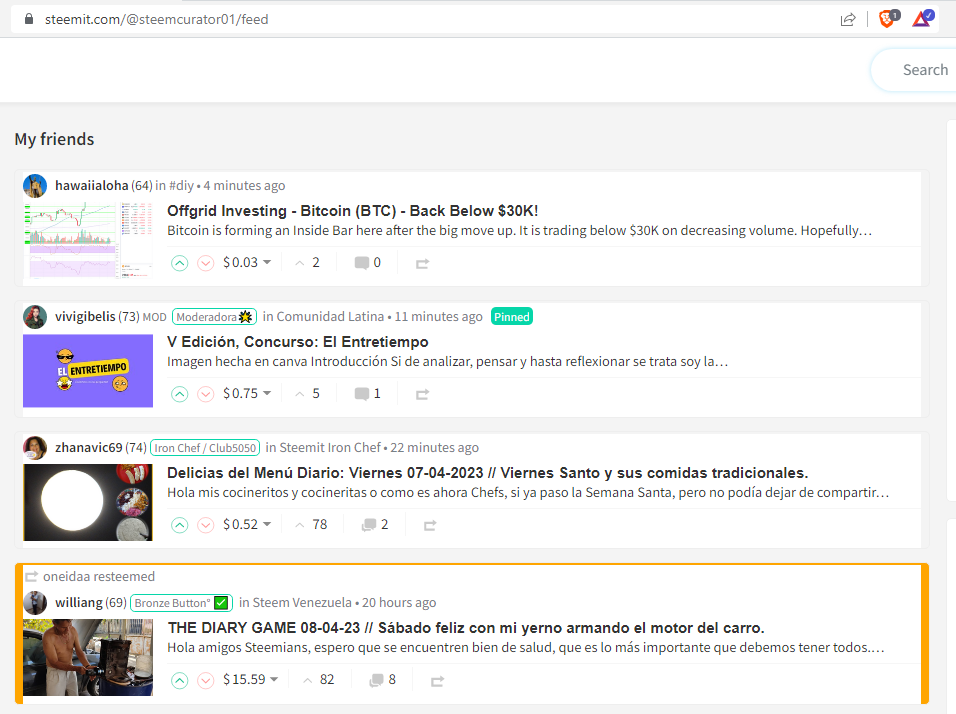Viewport: 956px width, 714px height.
Task: Open Brave Shields lion icon
Action: click(889, 19)
